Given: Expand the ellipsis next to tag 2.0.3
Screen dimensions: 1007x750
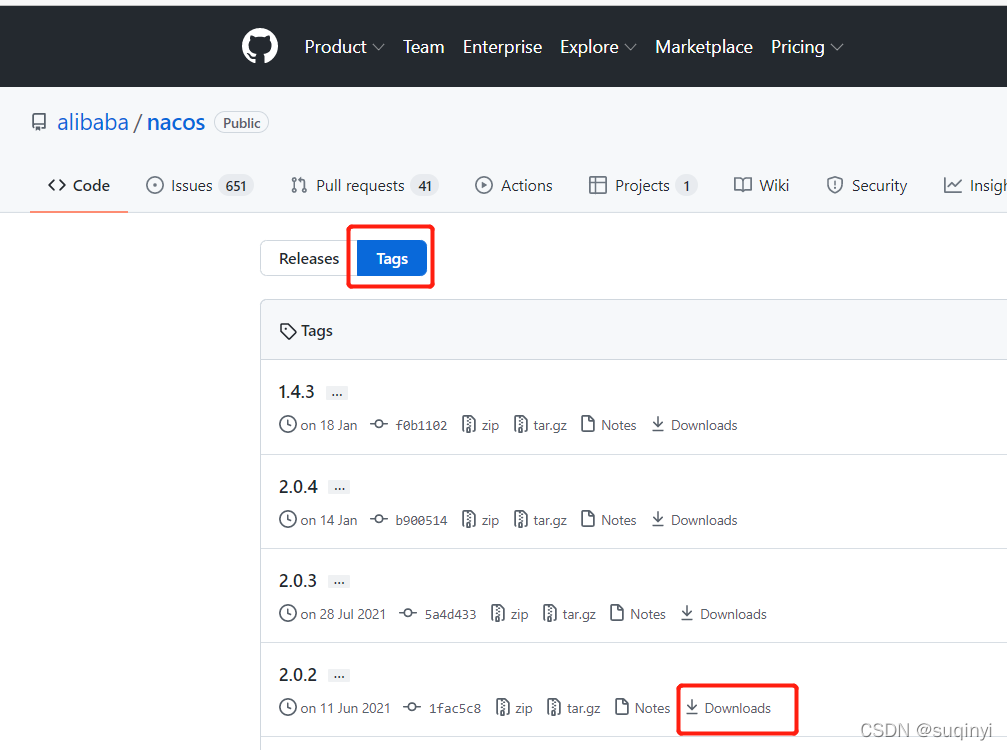Looking at the screenshot, I should 339,582.
